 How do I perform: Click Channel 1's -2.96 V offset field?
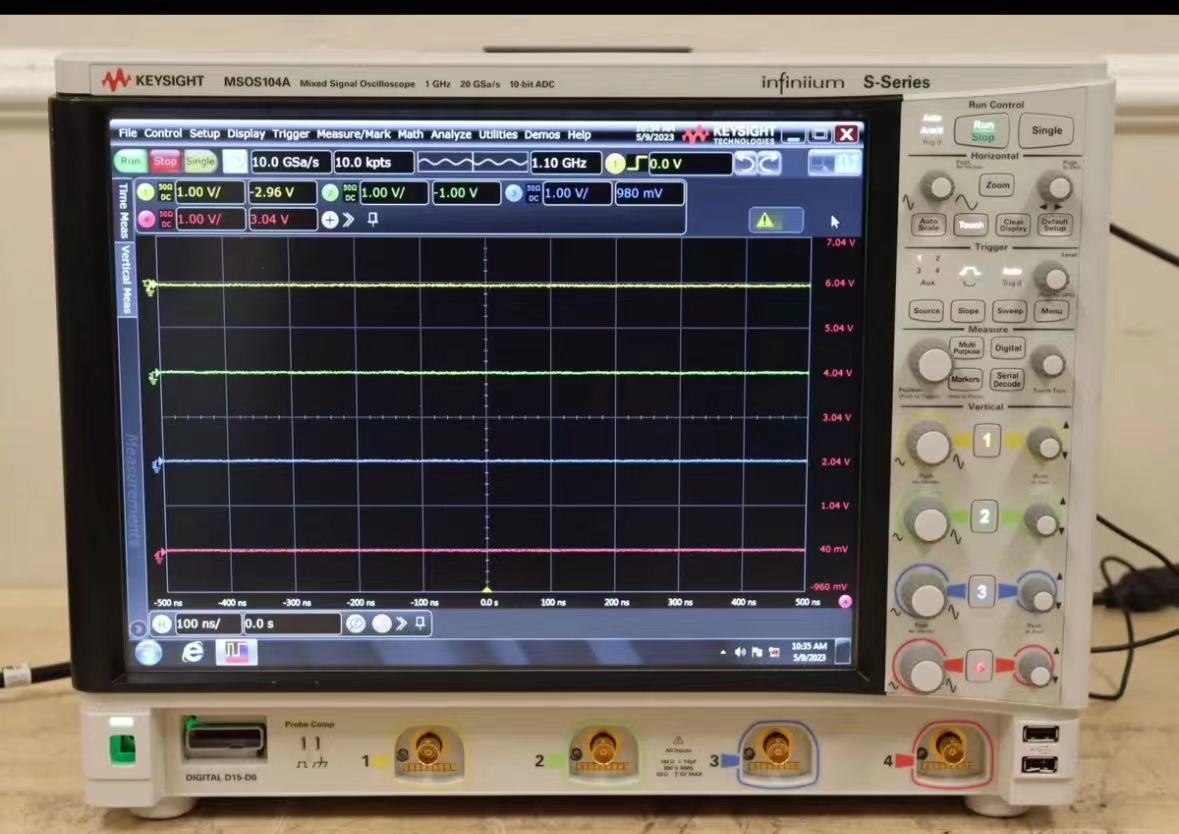point(282,193)
